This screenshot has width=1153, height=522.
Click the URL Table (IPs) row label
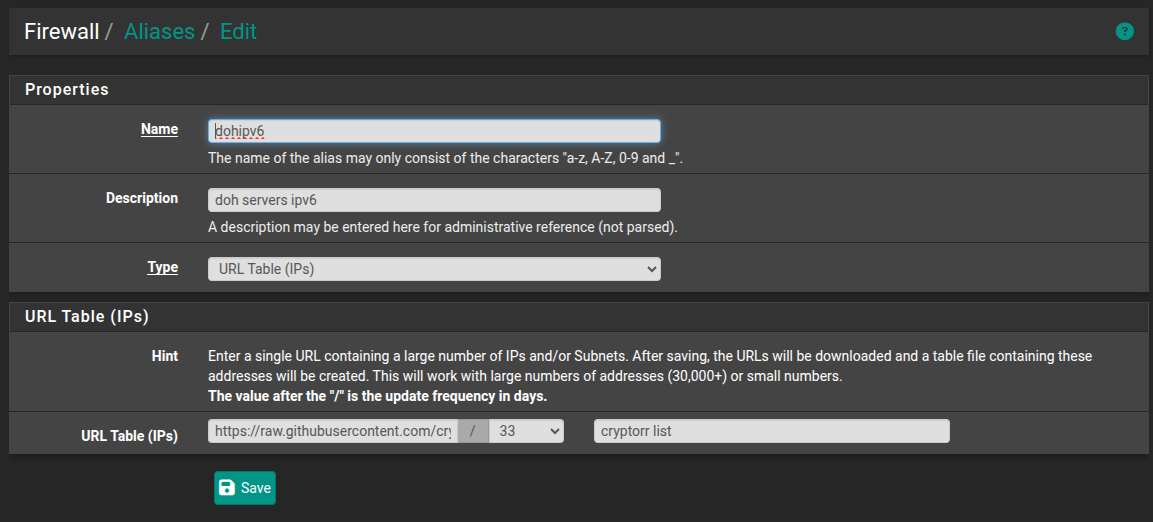pos(129,436)
